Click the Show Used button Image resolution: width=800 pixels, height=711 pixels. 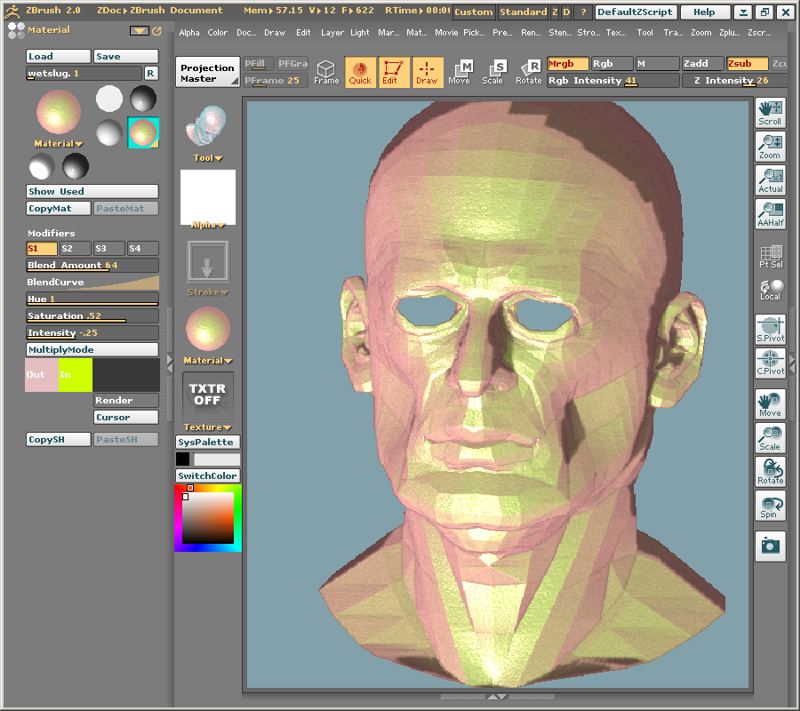(x=92, y=191)
